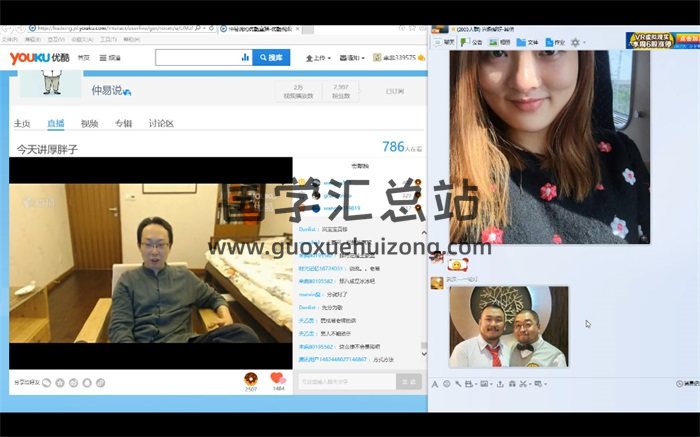
Task: Click the heart like icon (1484)
Action: pyautogui.click(x=278, y=379)
